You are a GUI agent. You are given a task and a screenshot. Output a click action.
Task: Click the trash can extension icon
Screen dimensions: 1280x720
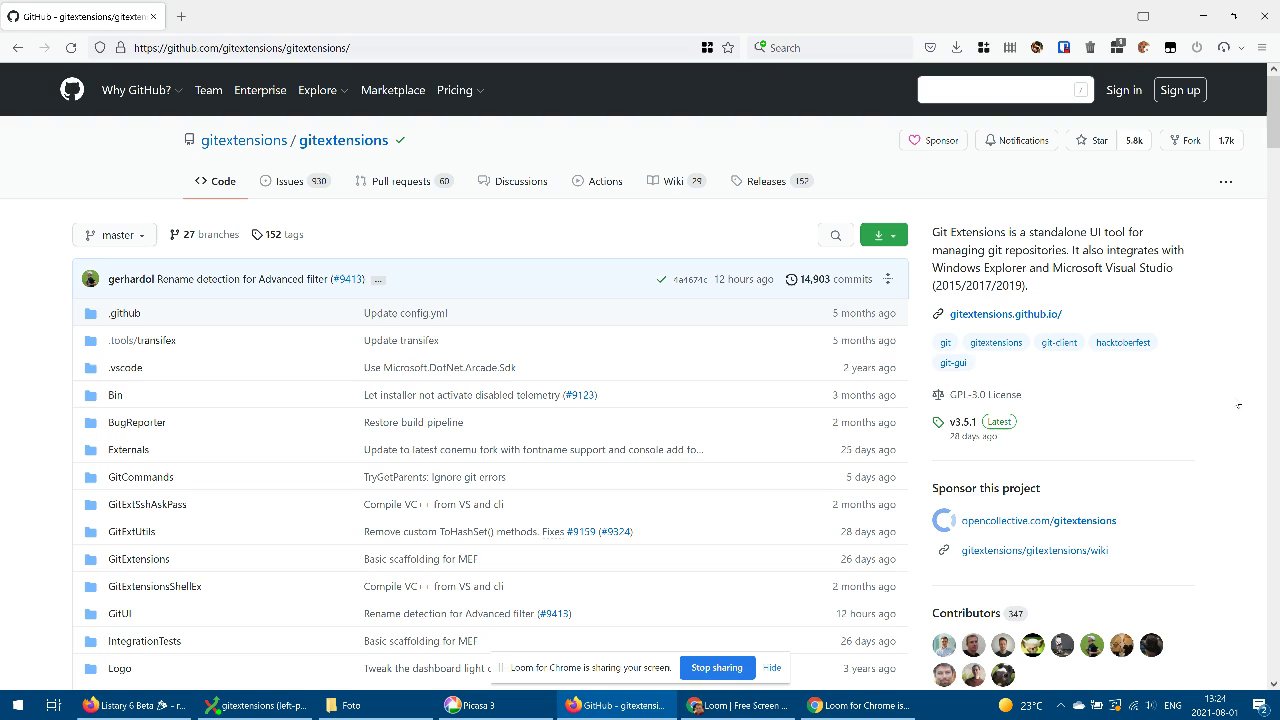pos(1090,47)
